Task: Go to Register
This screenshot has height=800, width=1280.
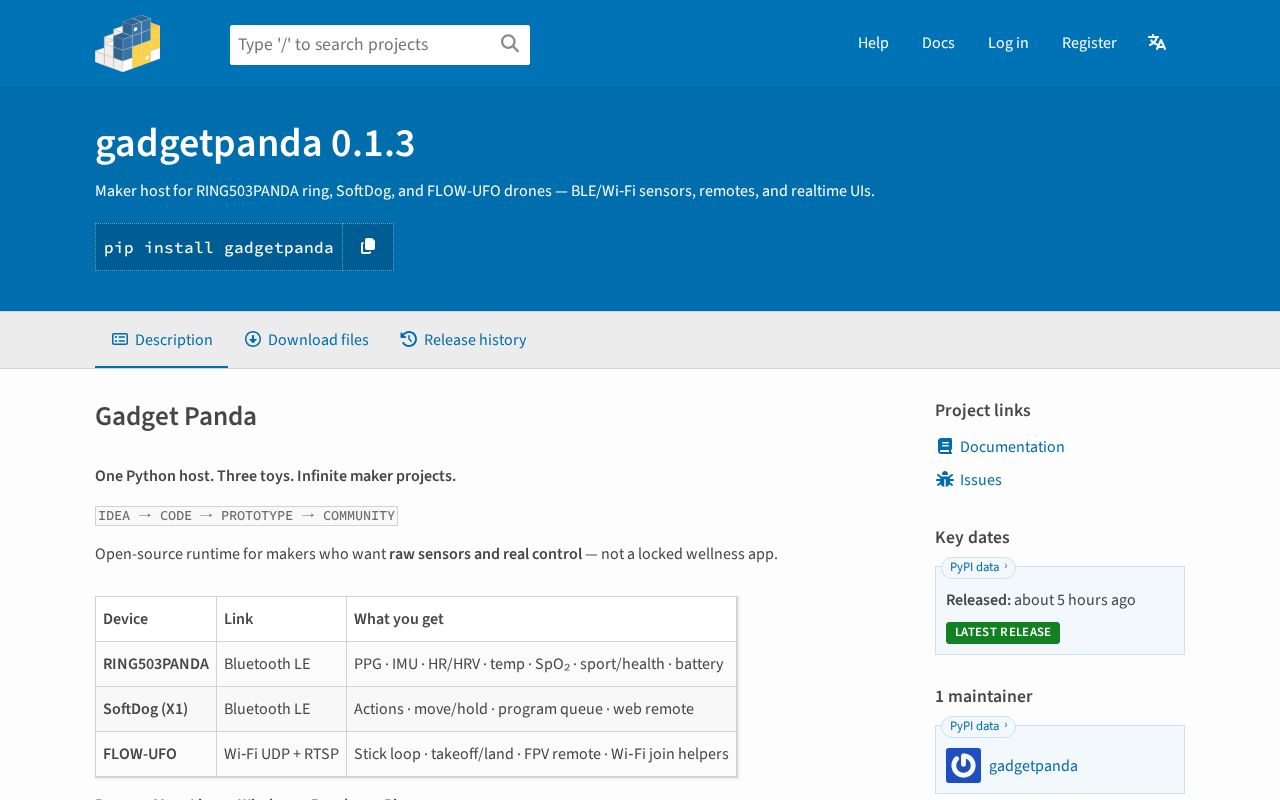Action: tap(1089, 42)
